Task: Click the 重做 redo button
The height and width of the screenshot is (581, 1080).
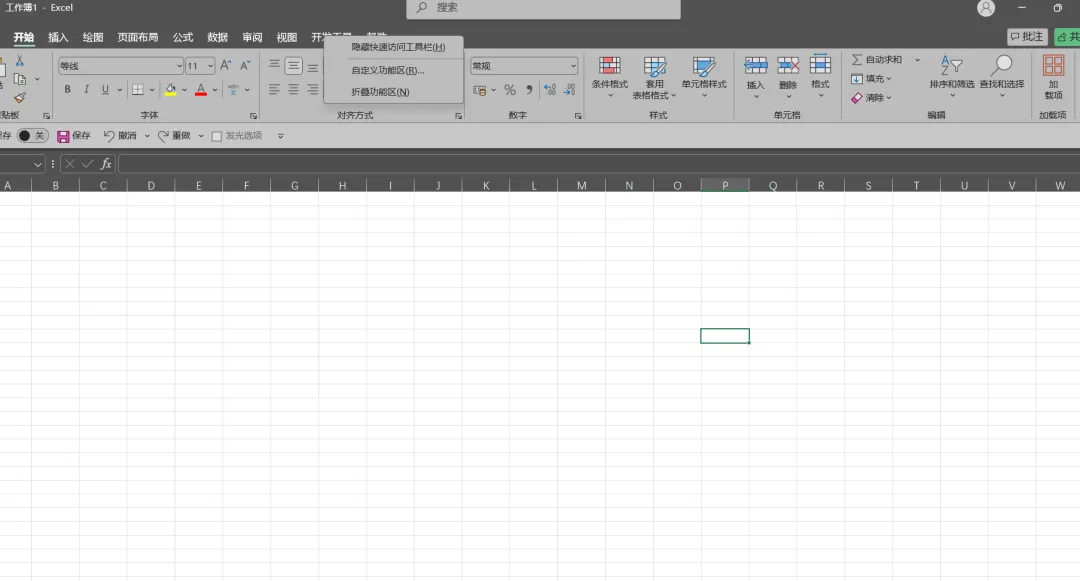Action: tap(174, 136)
